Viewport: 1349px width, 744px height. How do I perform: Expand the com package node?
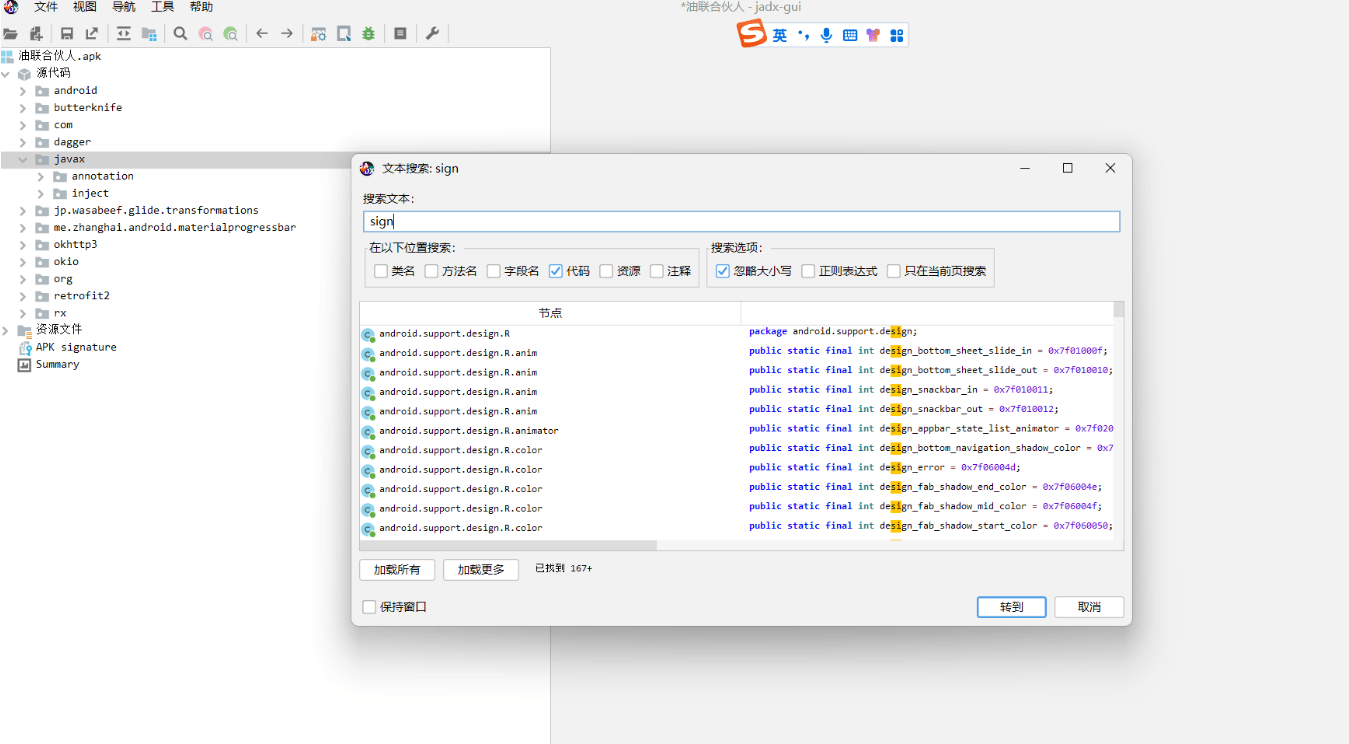point(22,124)
